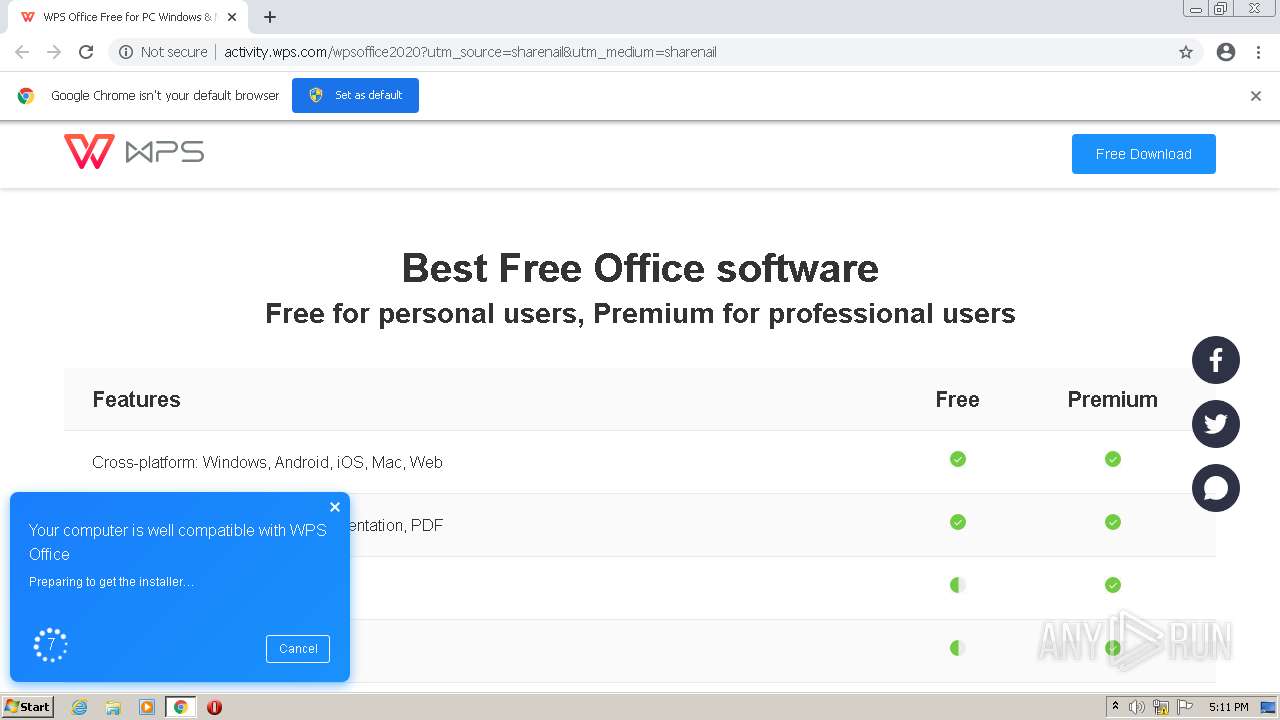The height and width of the screenshot is (720, 1280).
Task: Click the chrome default browser message text
Action: [165, 96]
